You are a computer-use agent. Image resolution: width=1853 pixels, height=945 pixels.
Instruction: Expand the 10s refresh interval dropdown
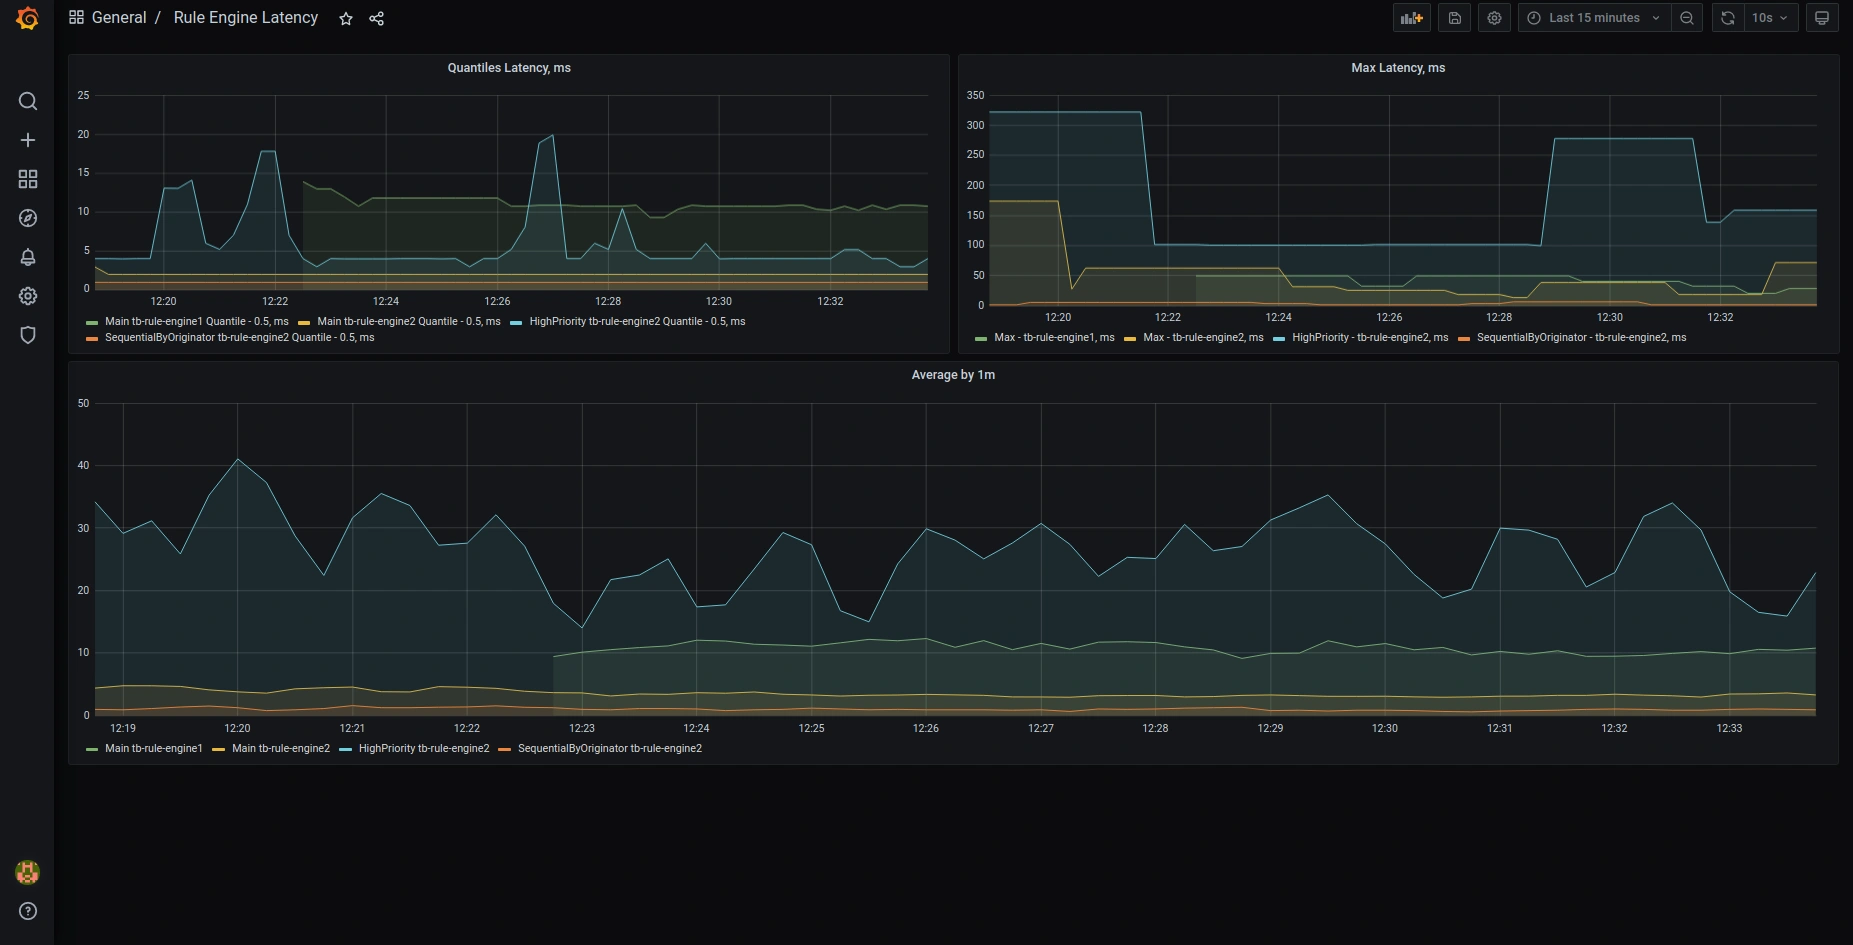1769,18
